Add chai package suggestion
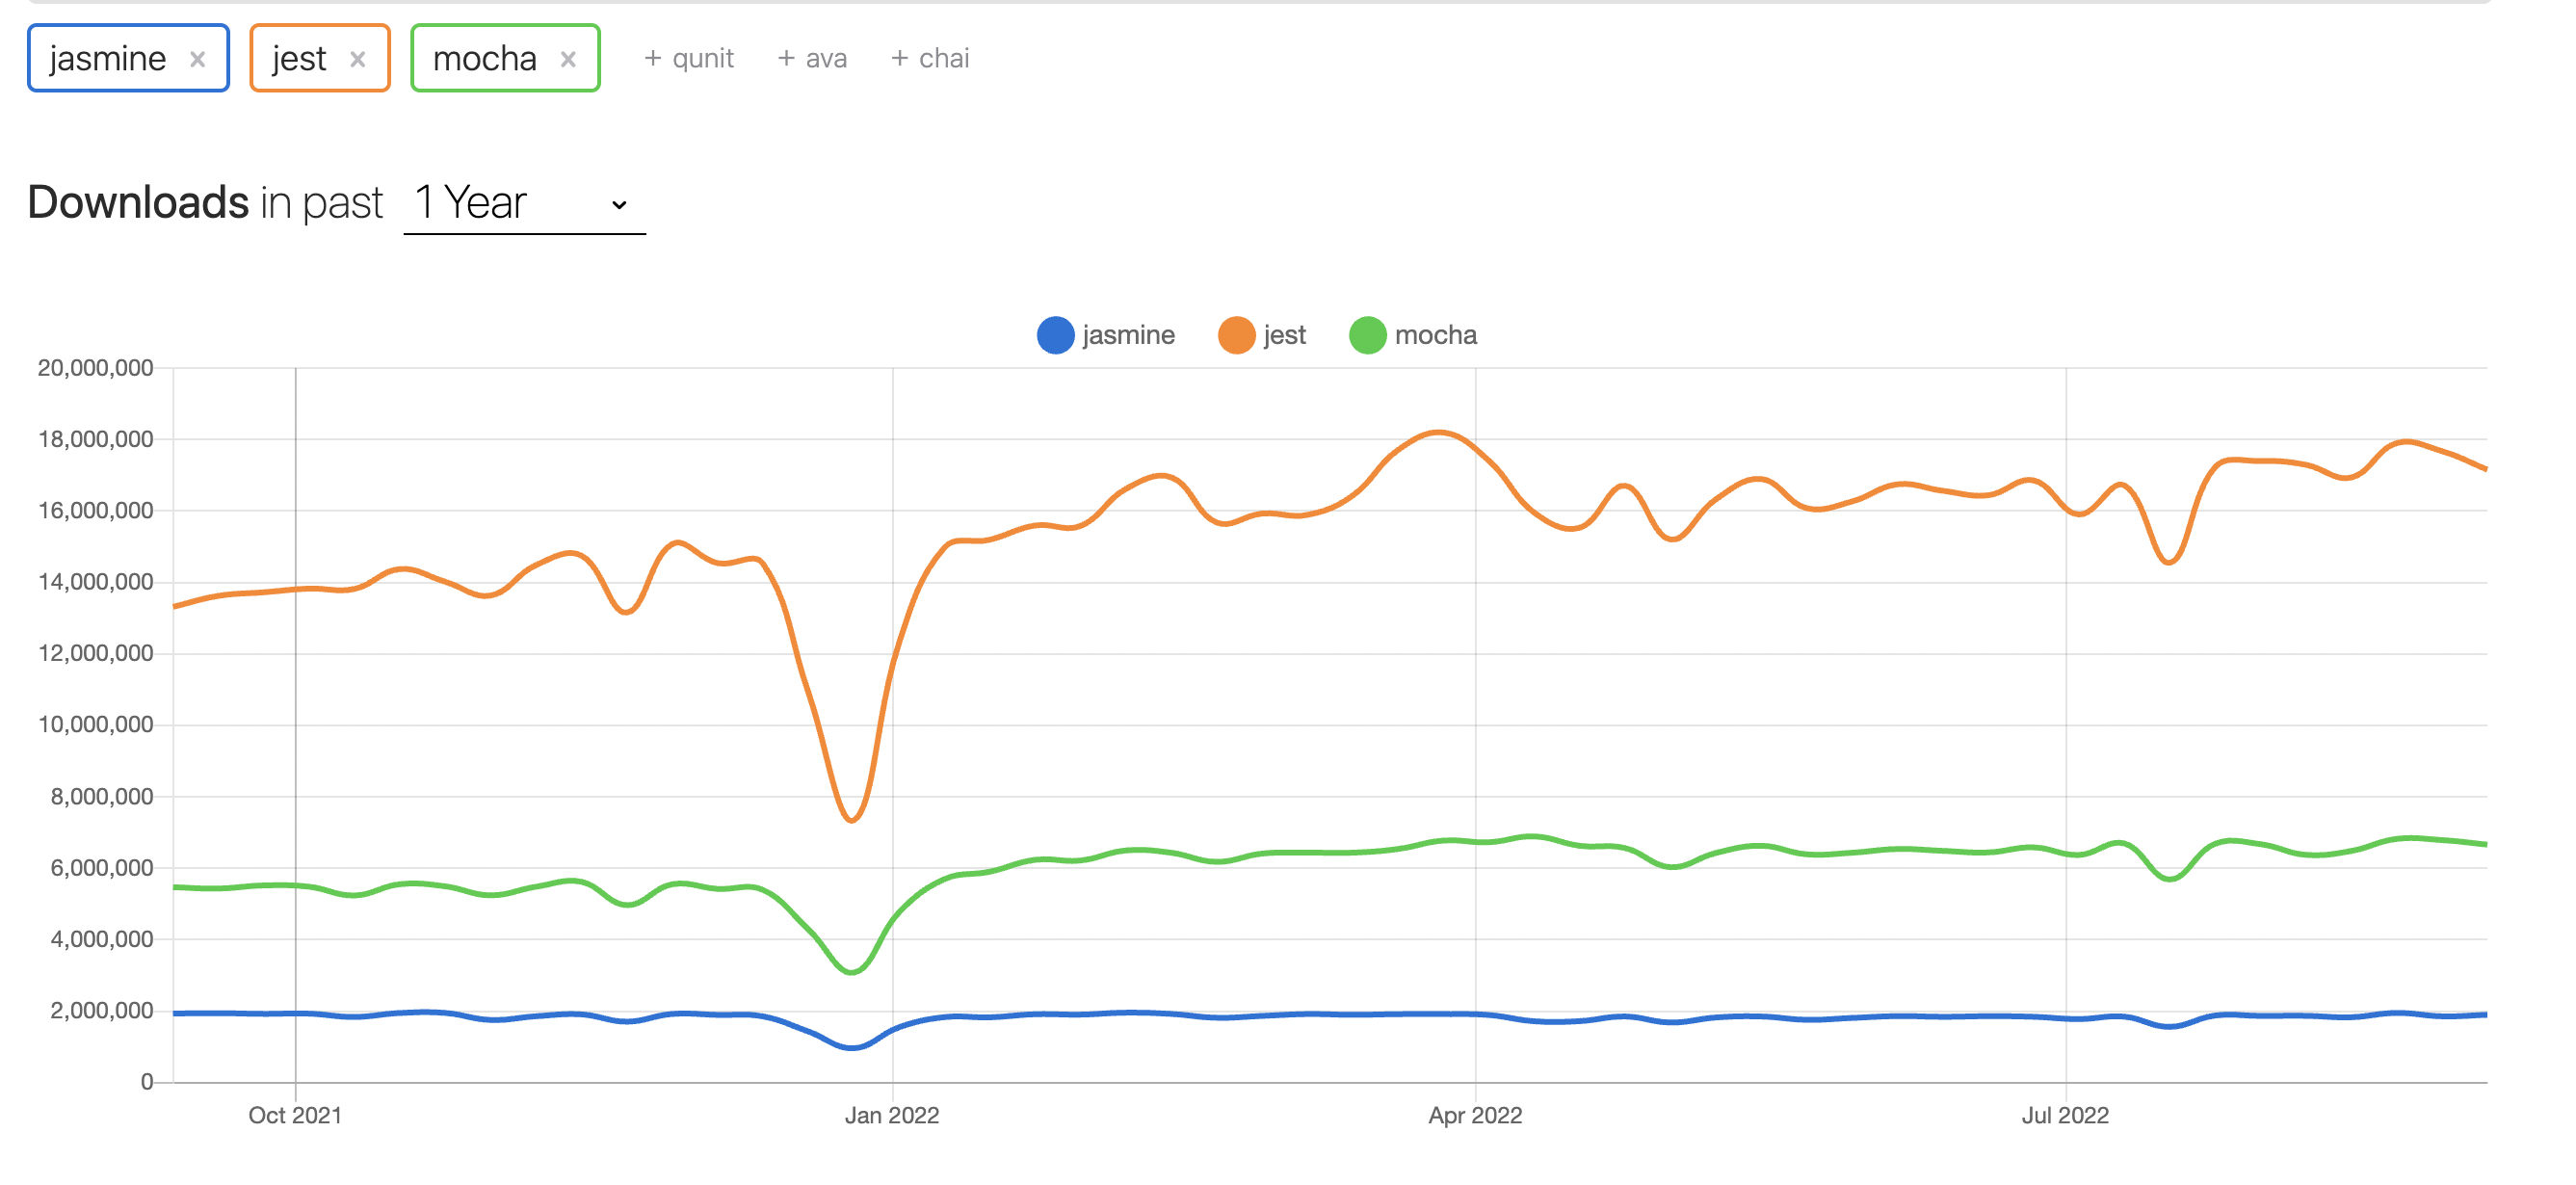 click(x=930, y=59)
